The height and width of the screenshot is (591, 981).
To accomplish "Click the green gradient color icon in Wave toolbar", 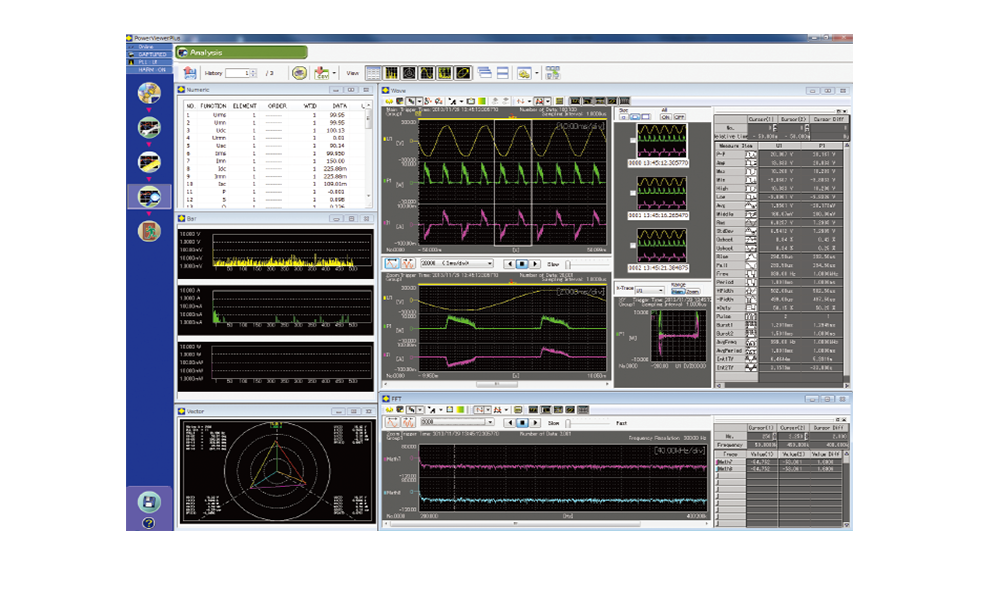I will tap(482, 101).
